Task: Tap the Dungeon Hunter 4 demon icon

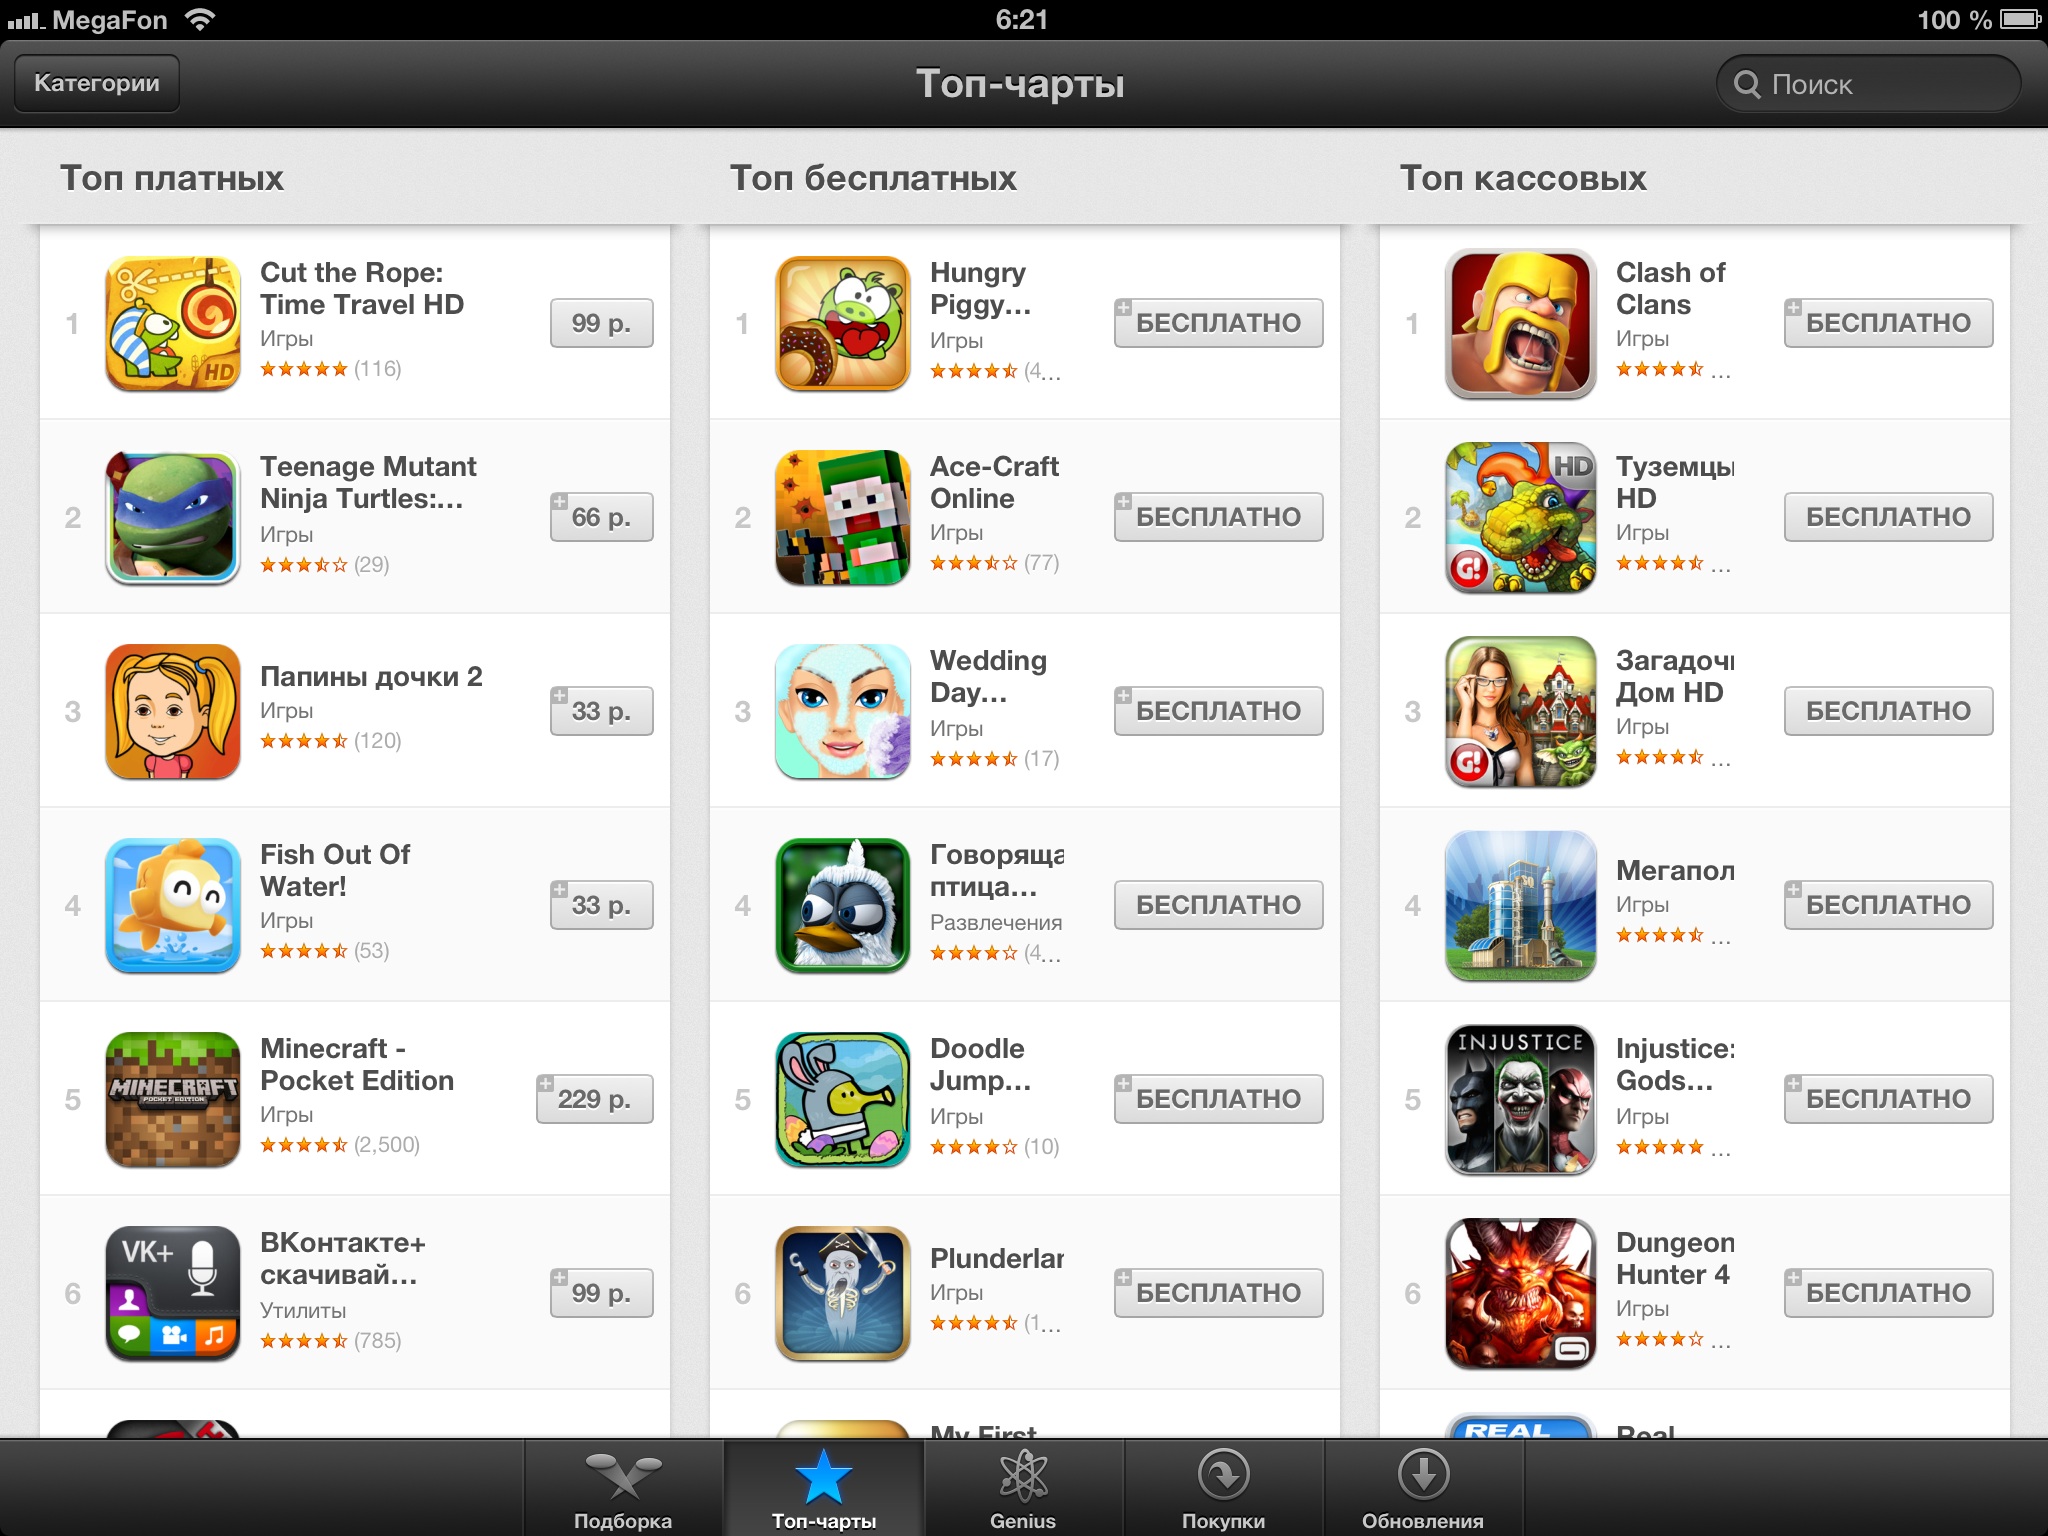Action: (x=1520, y=1293)
